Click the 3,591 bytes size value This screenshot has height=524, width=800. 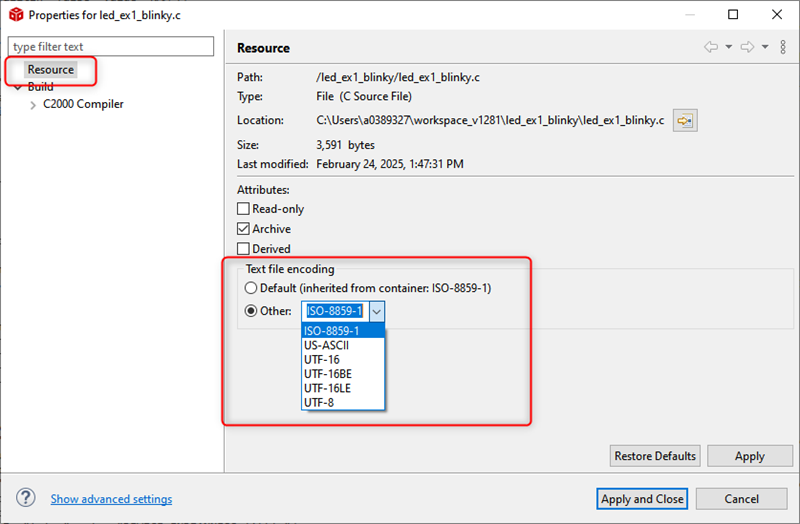click(x=345, y=145)
